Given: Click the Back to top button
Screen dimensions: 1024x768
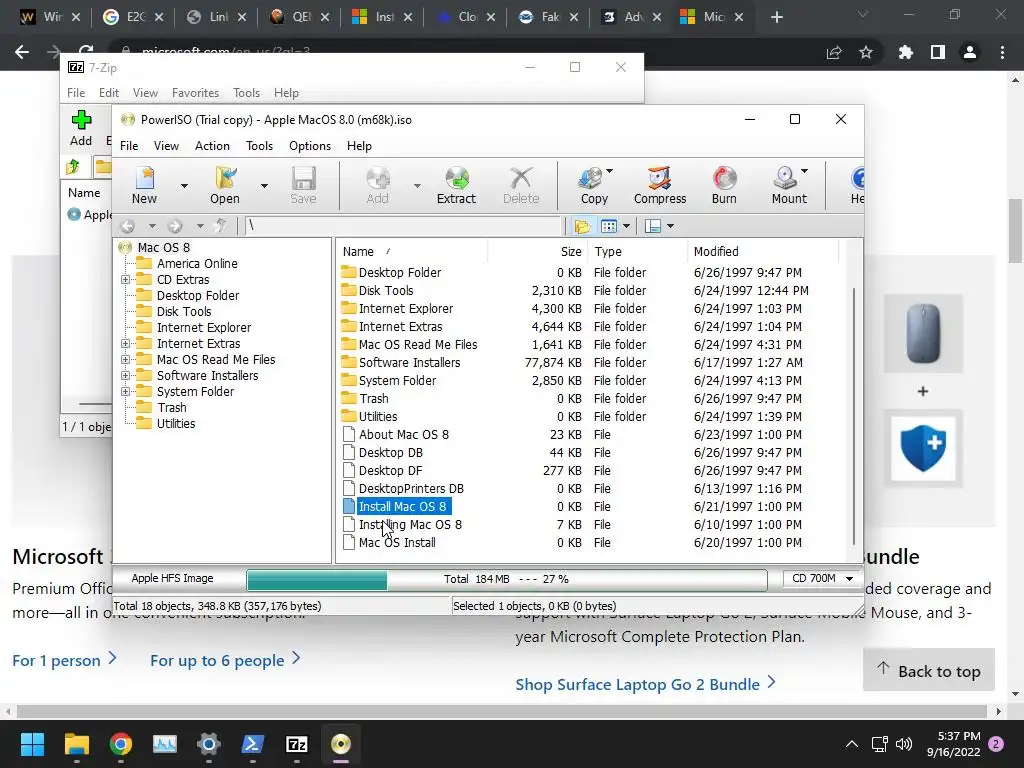Looking at the screenshot, I should (929, 670).
